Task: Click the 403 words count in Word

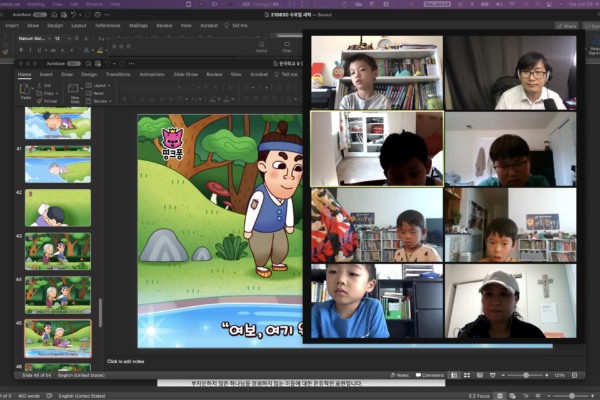Action: (x=29, y=396)
